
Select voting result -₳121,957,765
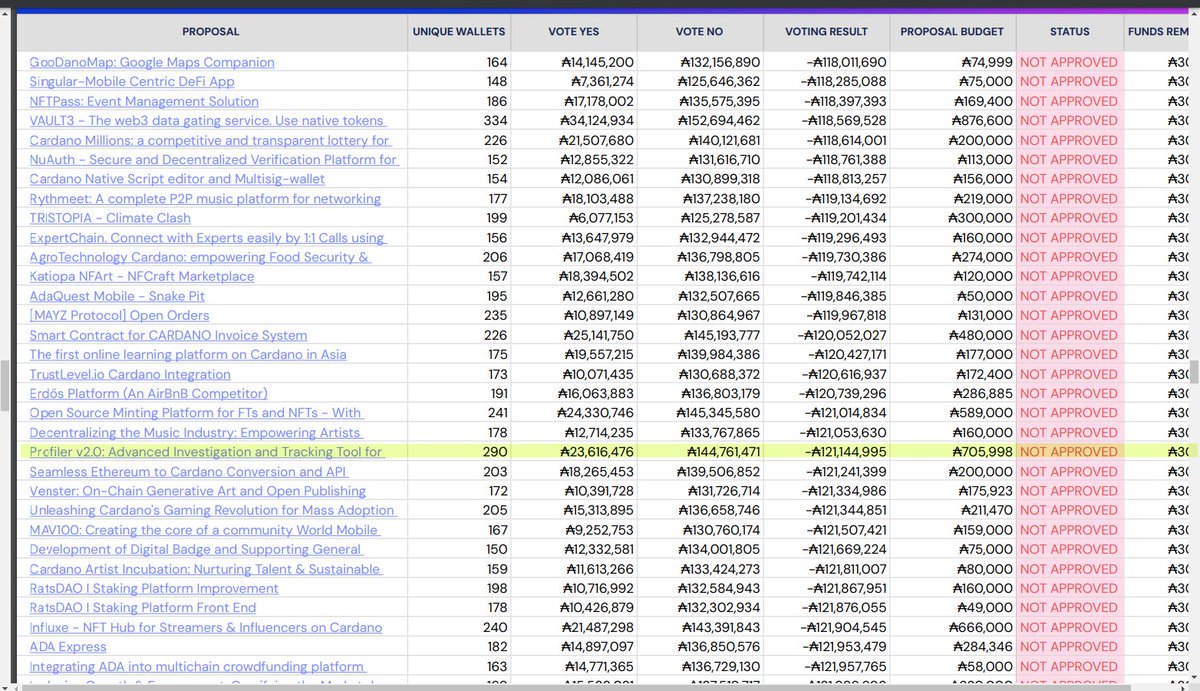pos(844,666)
